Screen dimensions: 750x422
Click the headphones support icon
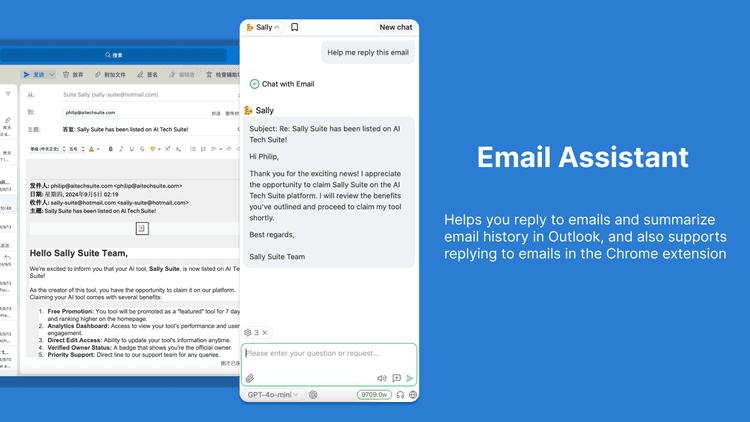400,395
